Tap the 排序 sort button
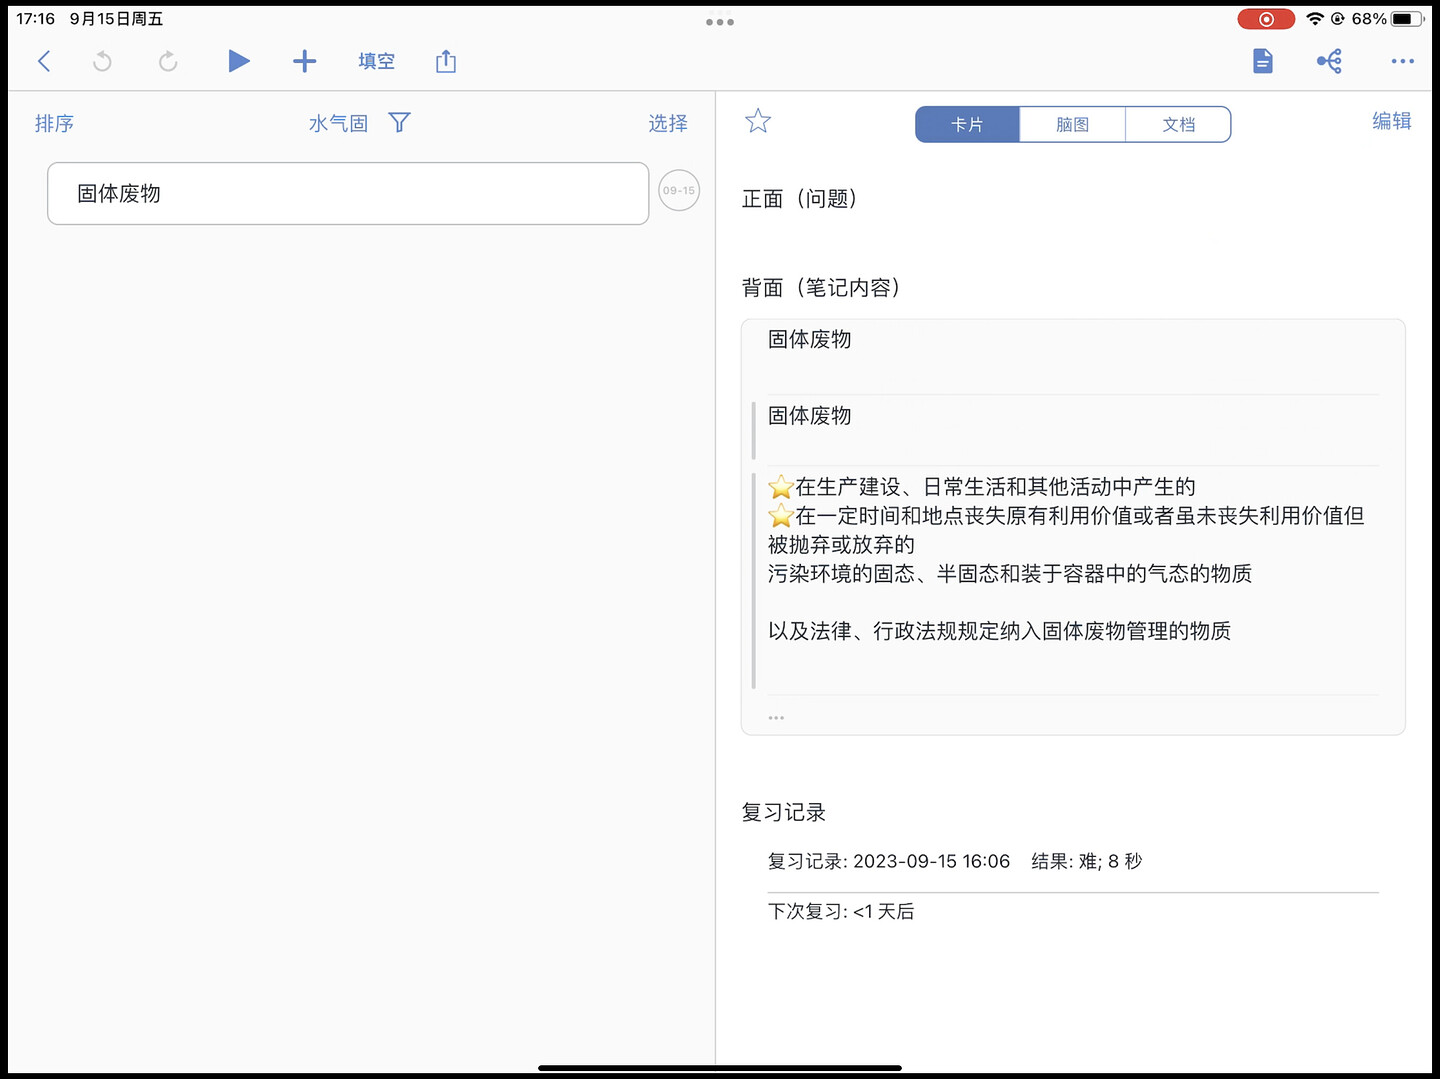Image resolution: width=1440 pixels, height=1079 pixels. [54, 123]
